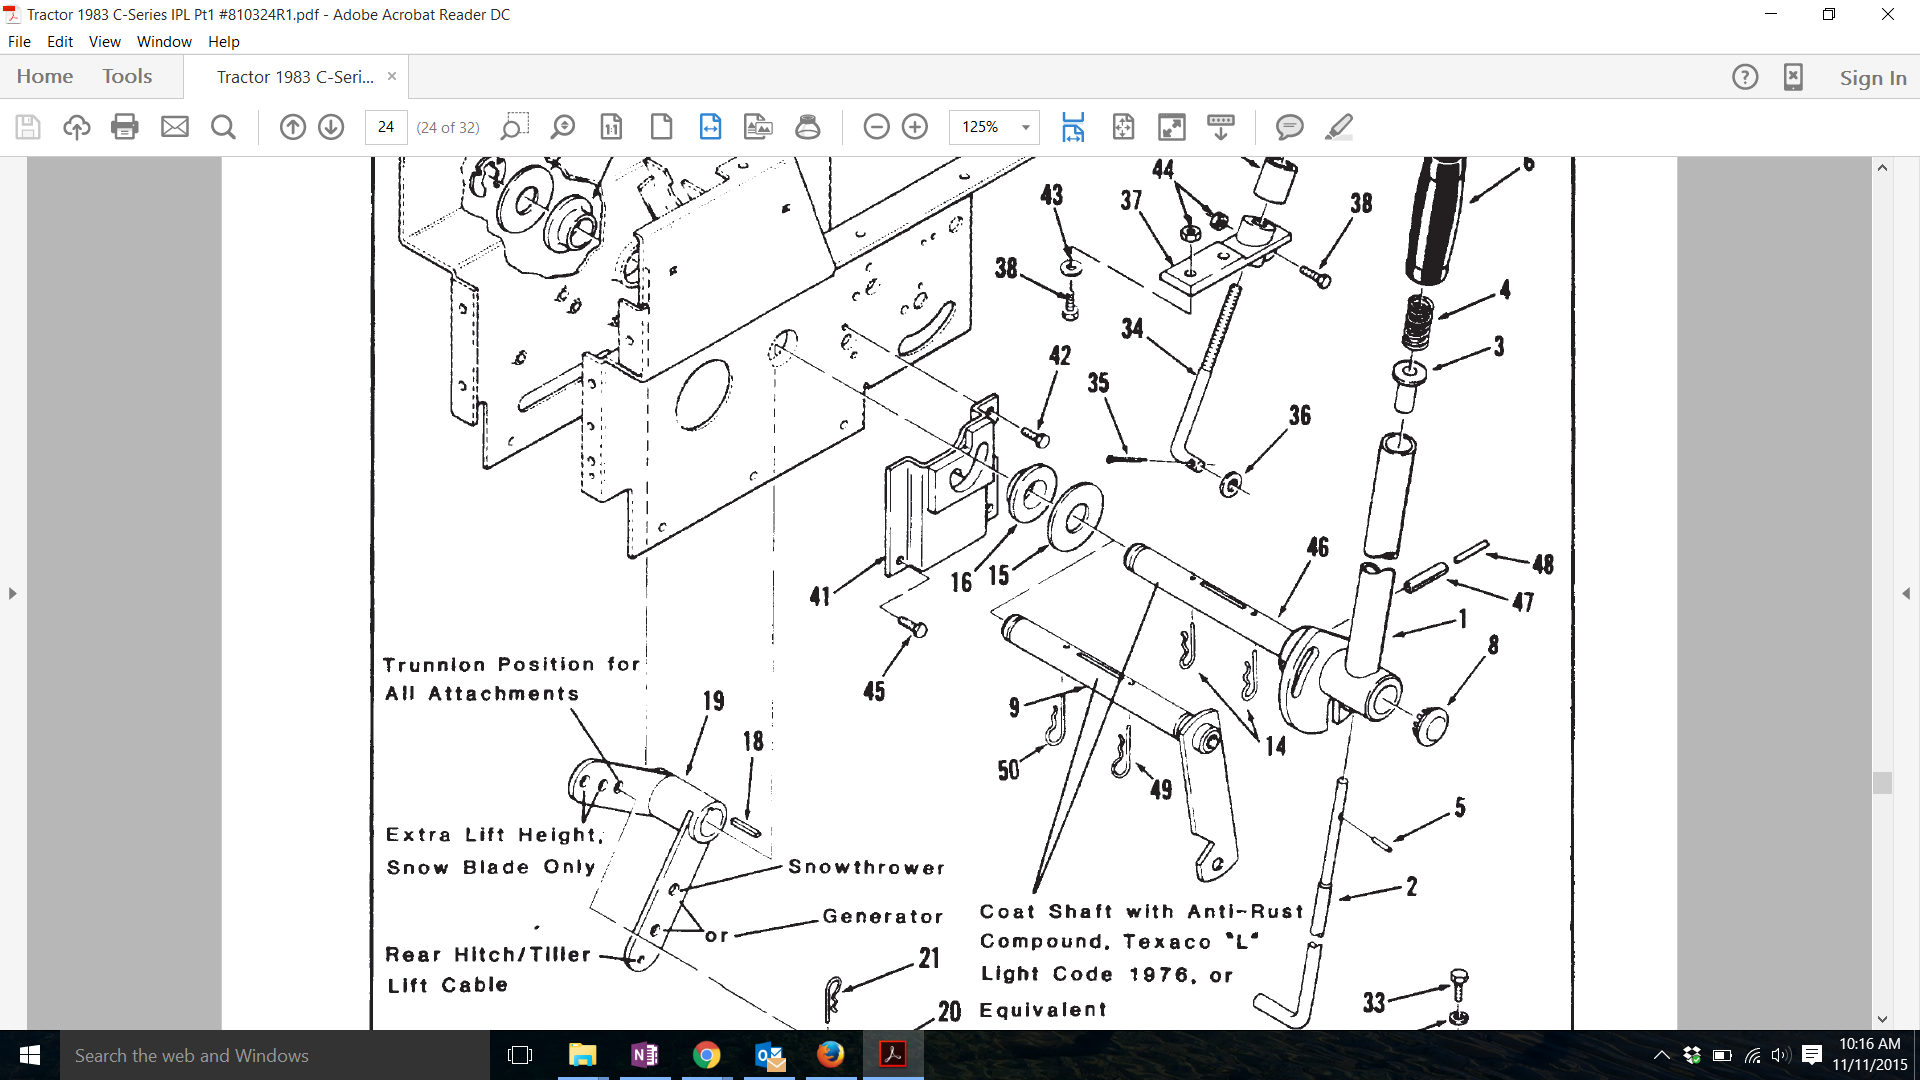This screenshot has width=1920, height=1080.
Task: Toggle full screen read mode
Action: 1171,127
